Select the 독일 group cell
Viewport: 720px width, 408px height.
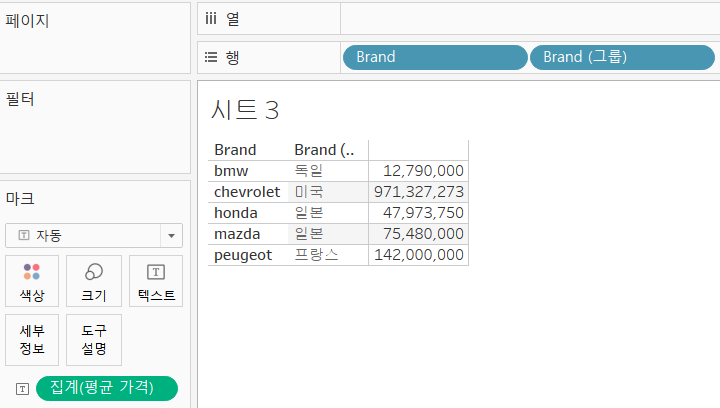coord(309,171)
